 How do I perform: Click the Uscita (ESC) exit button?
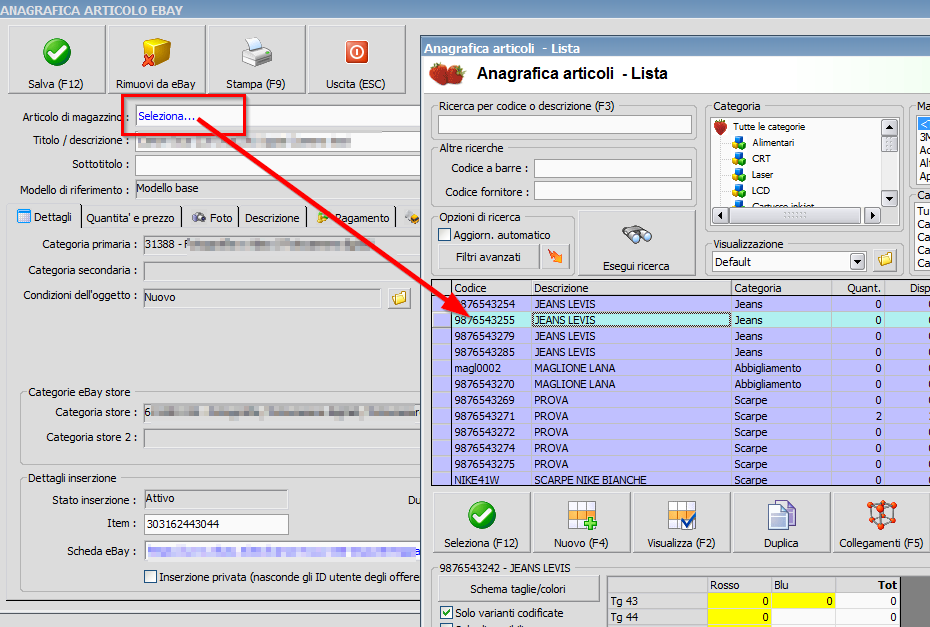click(356, 60)
